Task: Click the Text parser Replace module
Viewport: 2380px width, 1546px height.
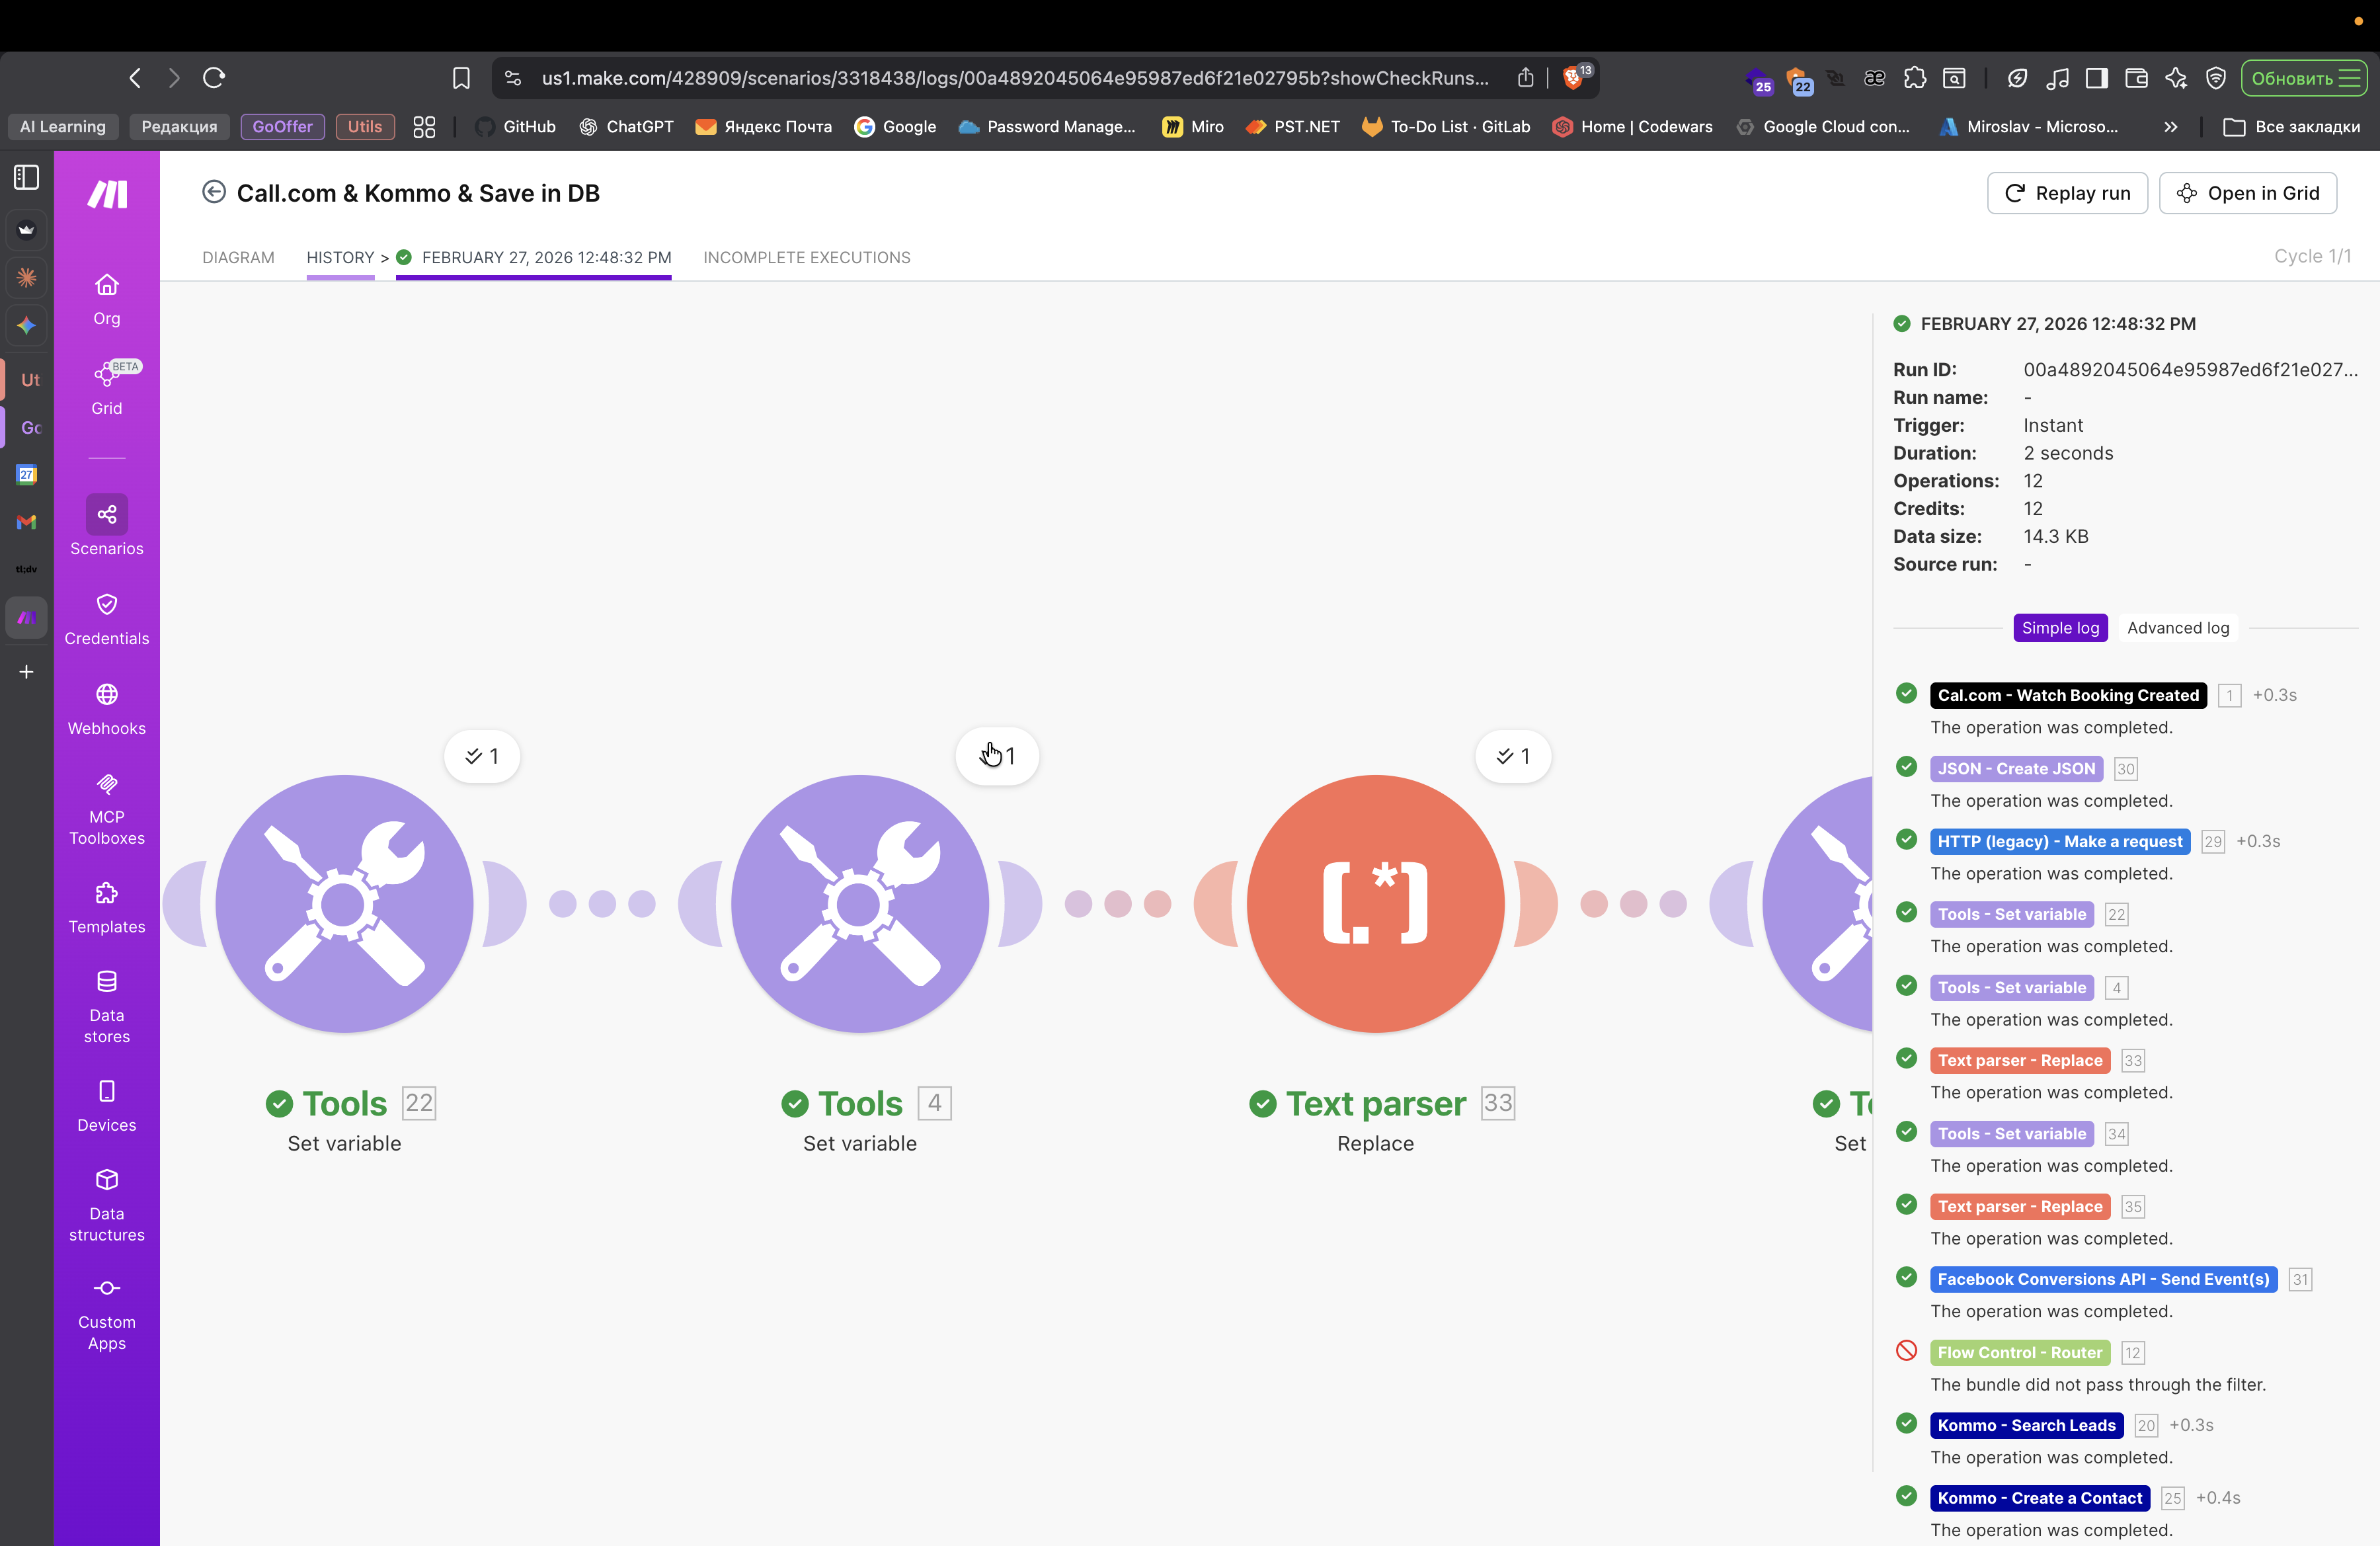Action: (x=1375, y=903)
